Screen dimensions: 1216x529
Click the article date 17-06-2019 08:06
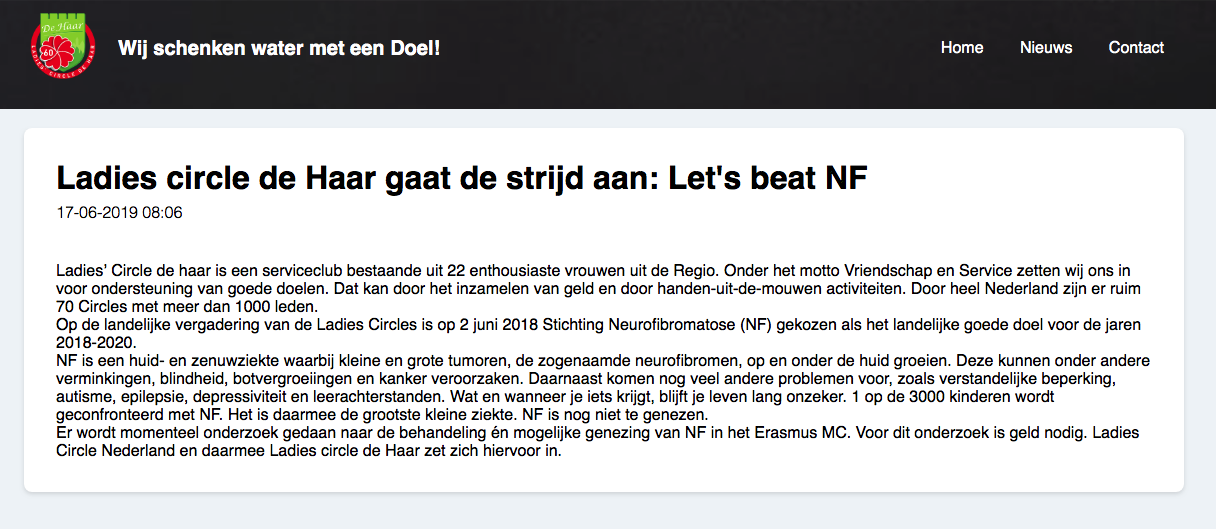tap(119, 213)
